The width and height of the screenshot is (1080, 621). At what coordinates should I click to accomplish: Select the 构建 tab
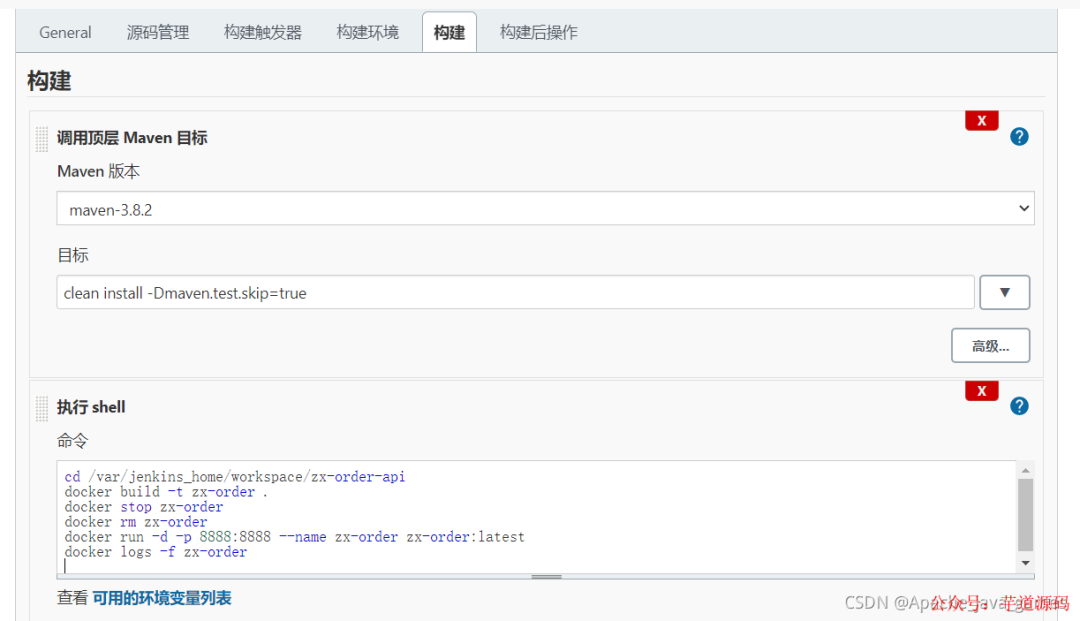point(449,32)
